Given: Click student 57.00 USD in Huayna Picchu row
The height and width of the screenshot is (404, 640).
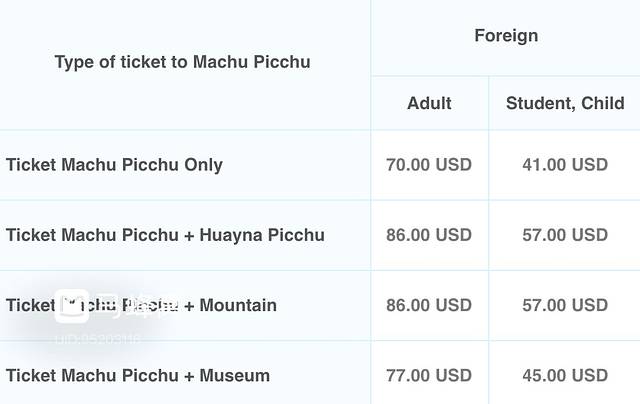Looking at the screenshot, I should coord(565,235).
